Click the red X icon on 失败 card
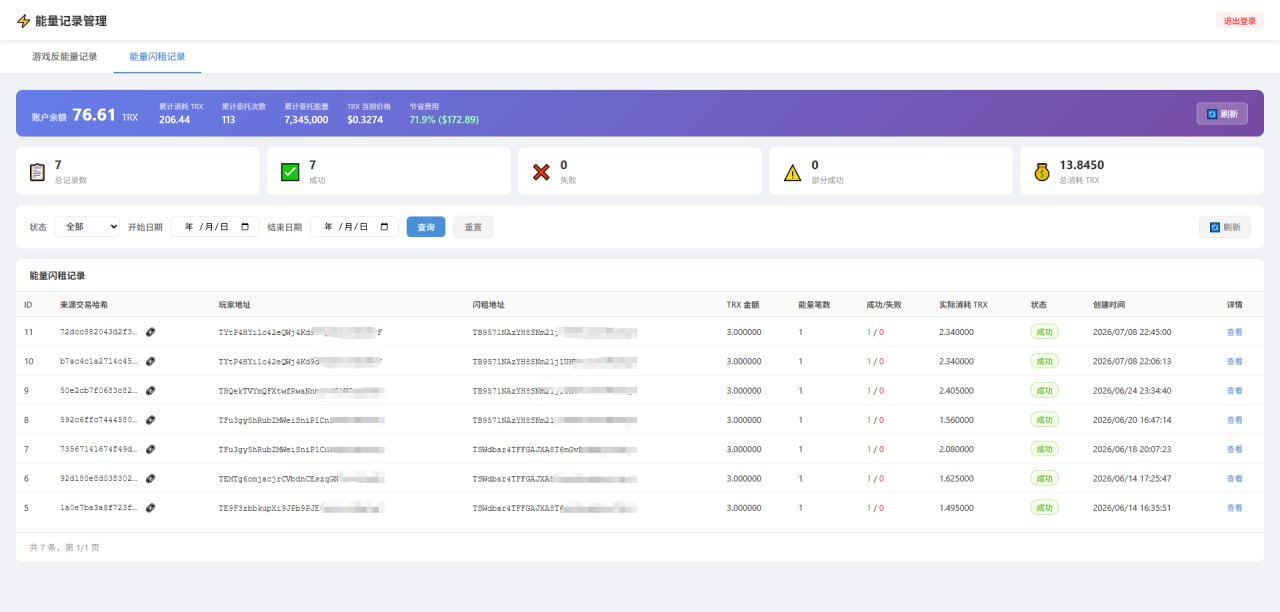This screenshot has height=612, width=1280. pyautogui.click(x=541, y=172)
